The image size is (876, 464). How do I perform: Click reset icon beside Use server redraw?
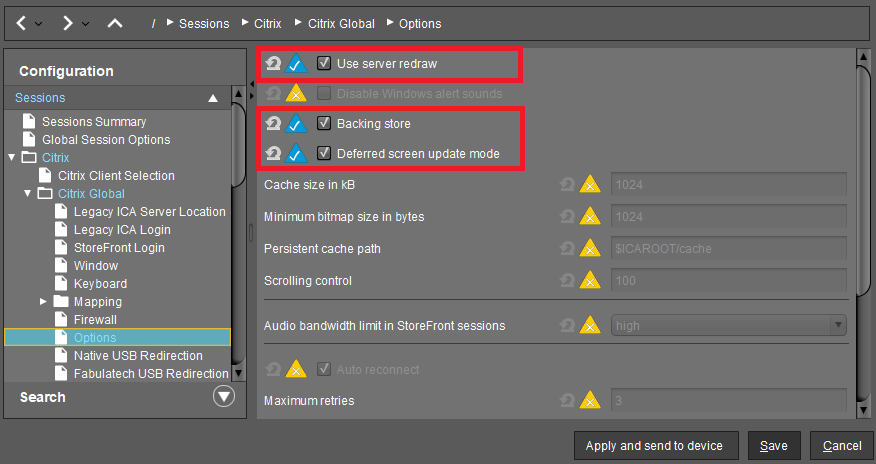click(x=273, y=64)
